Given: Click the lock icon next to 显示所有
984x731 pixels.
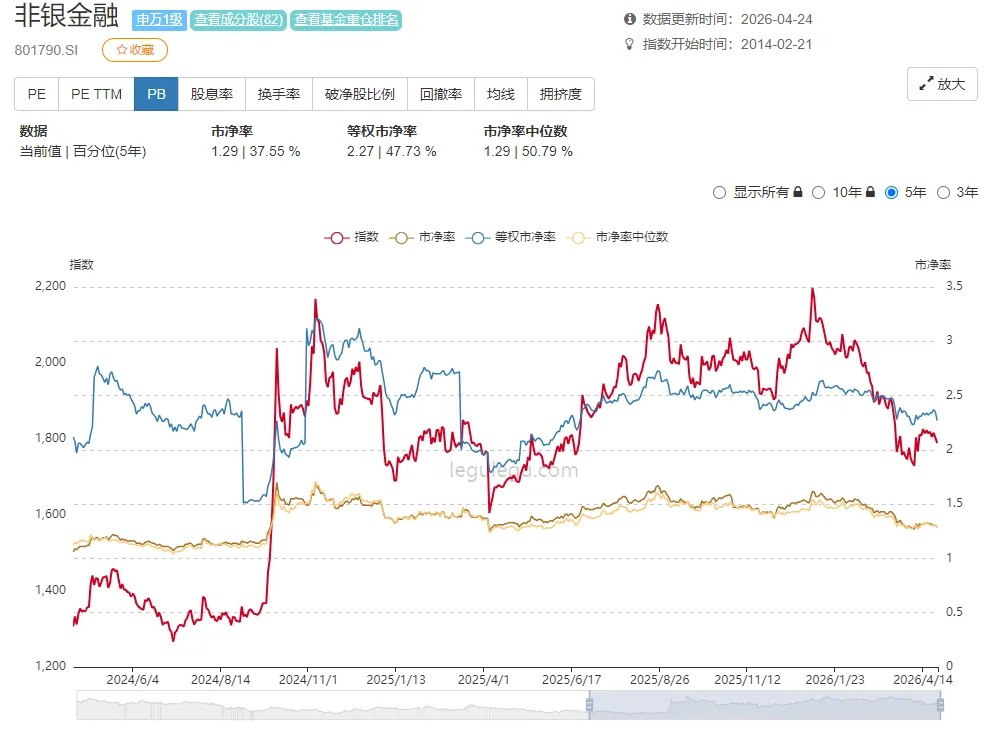Looking at the screenshot, I should (800, 192).
